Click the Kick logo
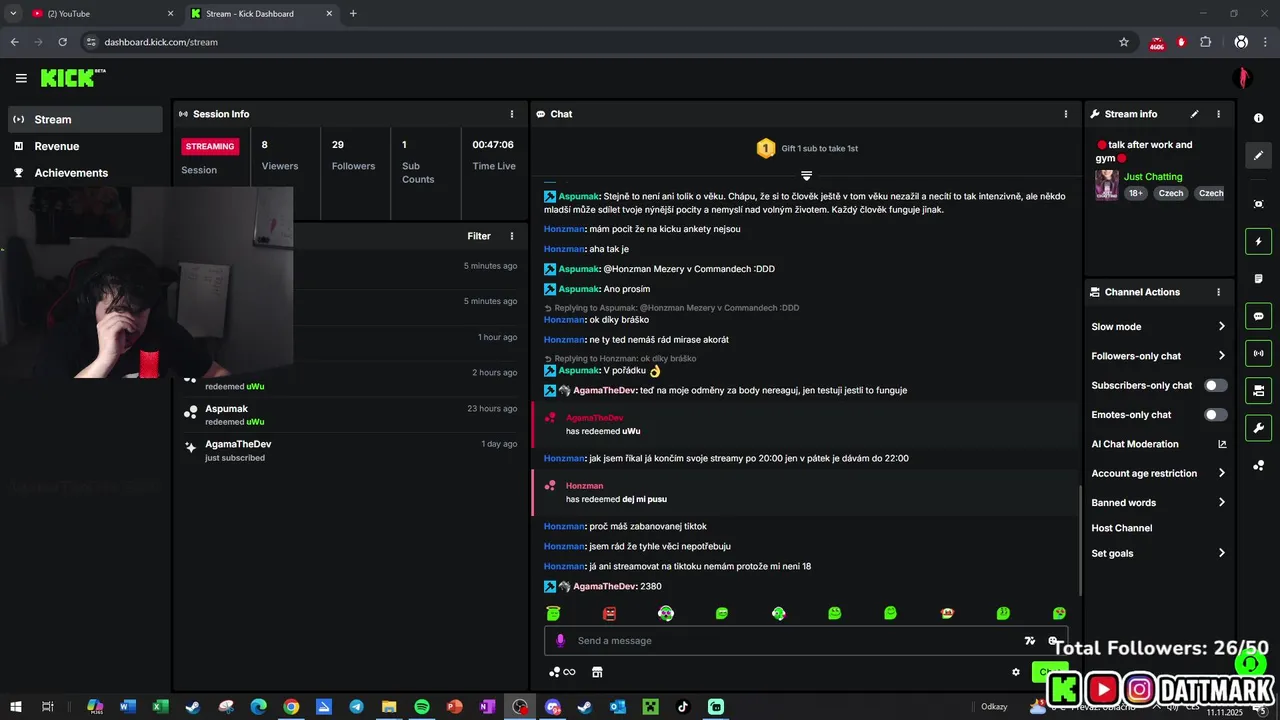Image resolution: width=1280 pixels, height=720 pixels. pos(72,78)
